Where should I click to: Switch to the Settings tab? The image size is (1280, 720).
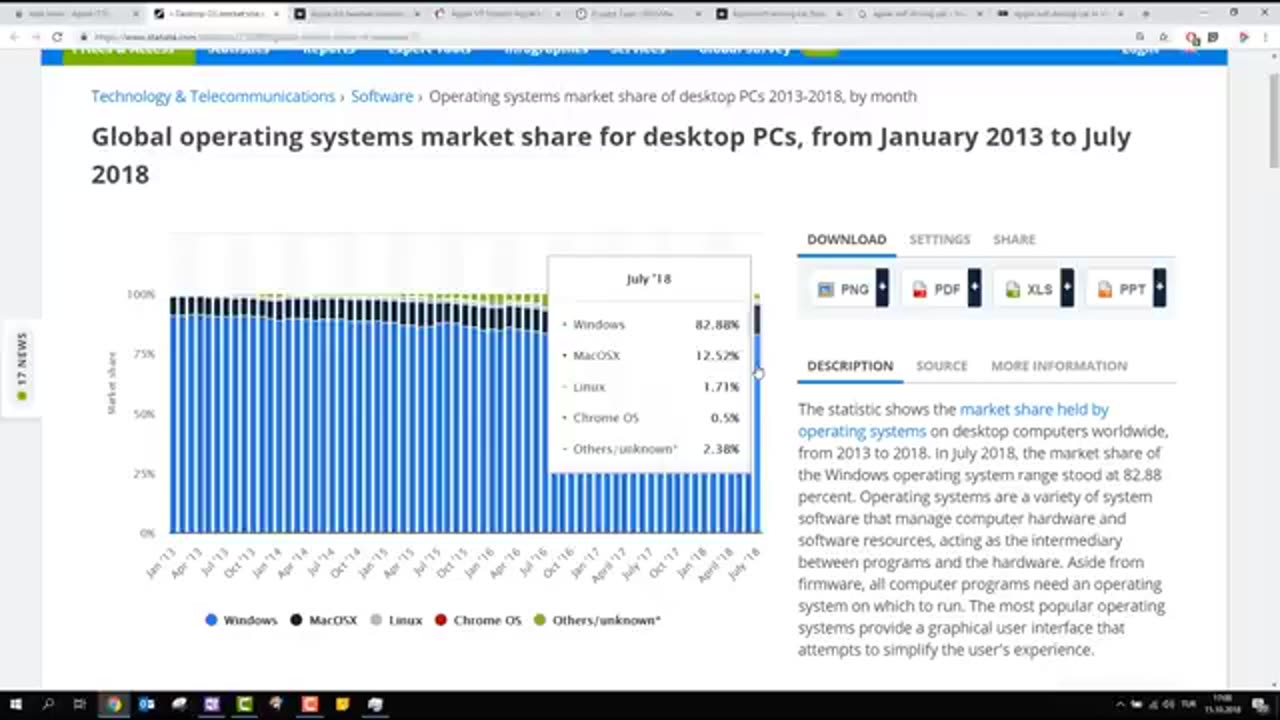pos(939,239)
